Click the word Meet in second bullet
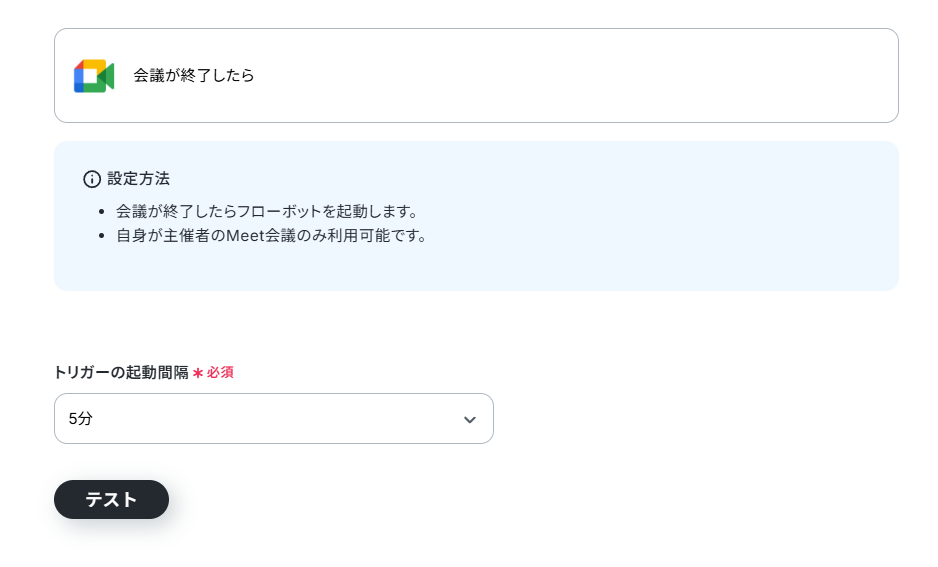938x567 pixels. click(245, 236)
